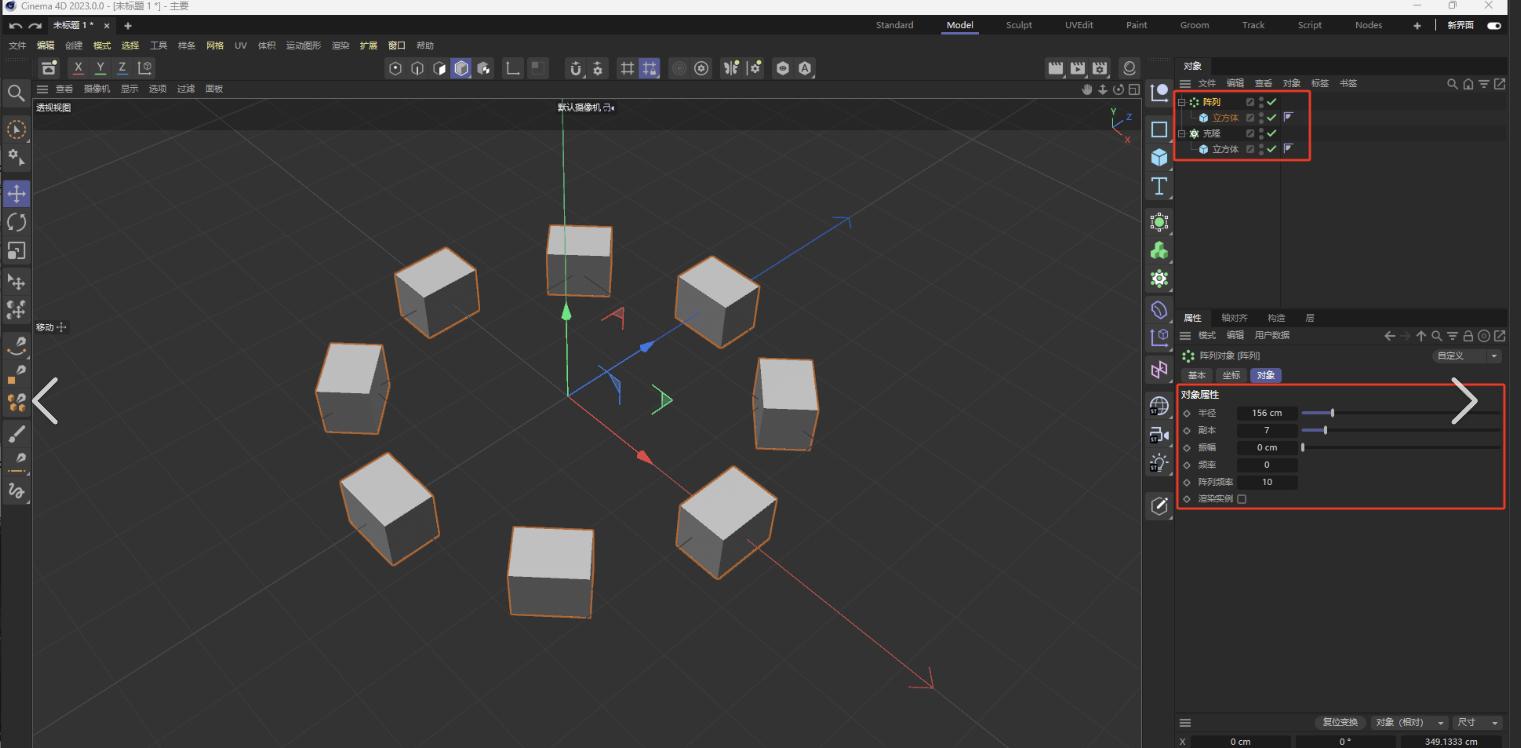This screenshot has width=1521, height=748.
Task: Click the 半径 slider track
Action: (x=1400, y=413)
